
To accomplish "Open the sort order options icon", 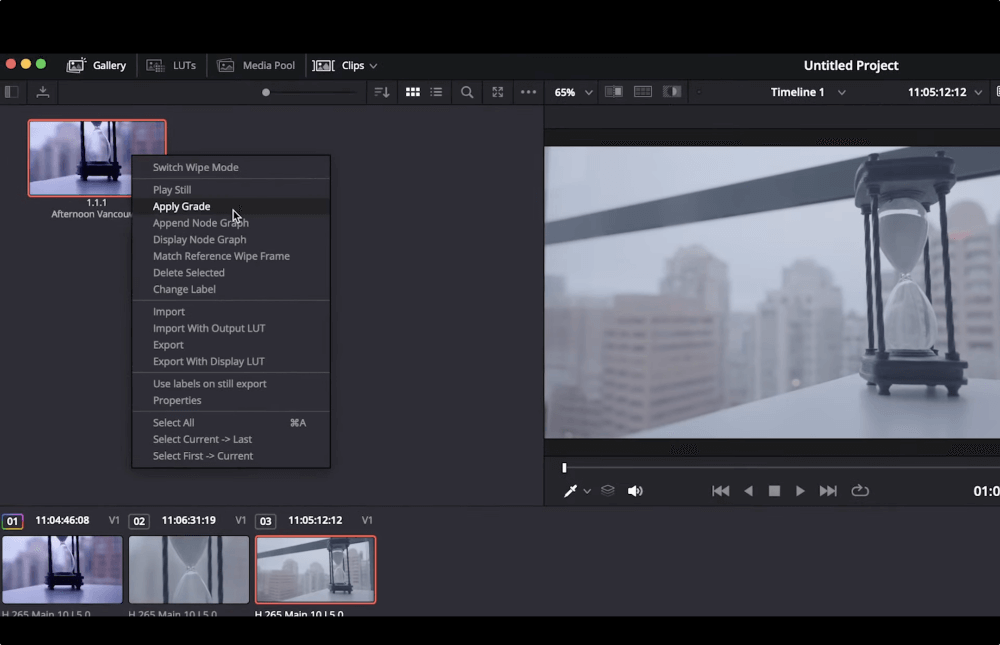I will tap(381, 92).
